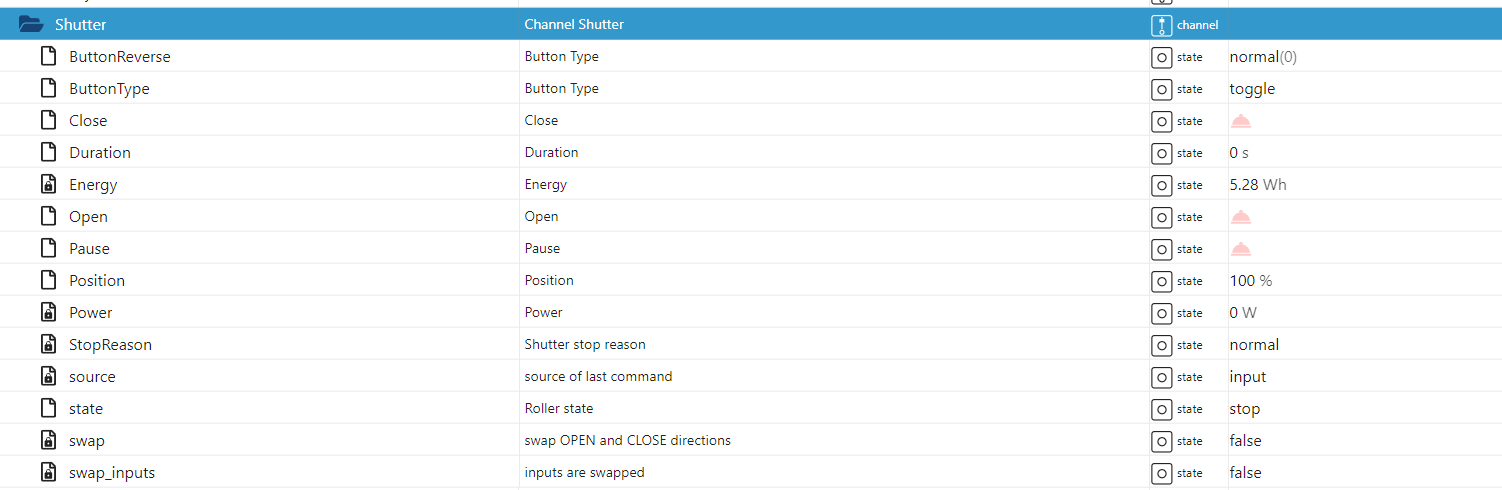Click the Roller state description text
1502x490 pixels.
(559, 409)
